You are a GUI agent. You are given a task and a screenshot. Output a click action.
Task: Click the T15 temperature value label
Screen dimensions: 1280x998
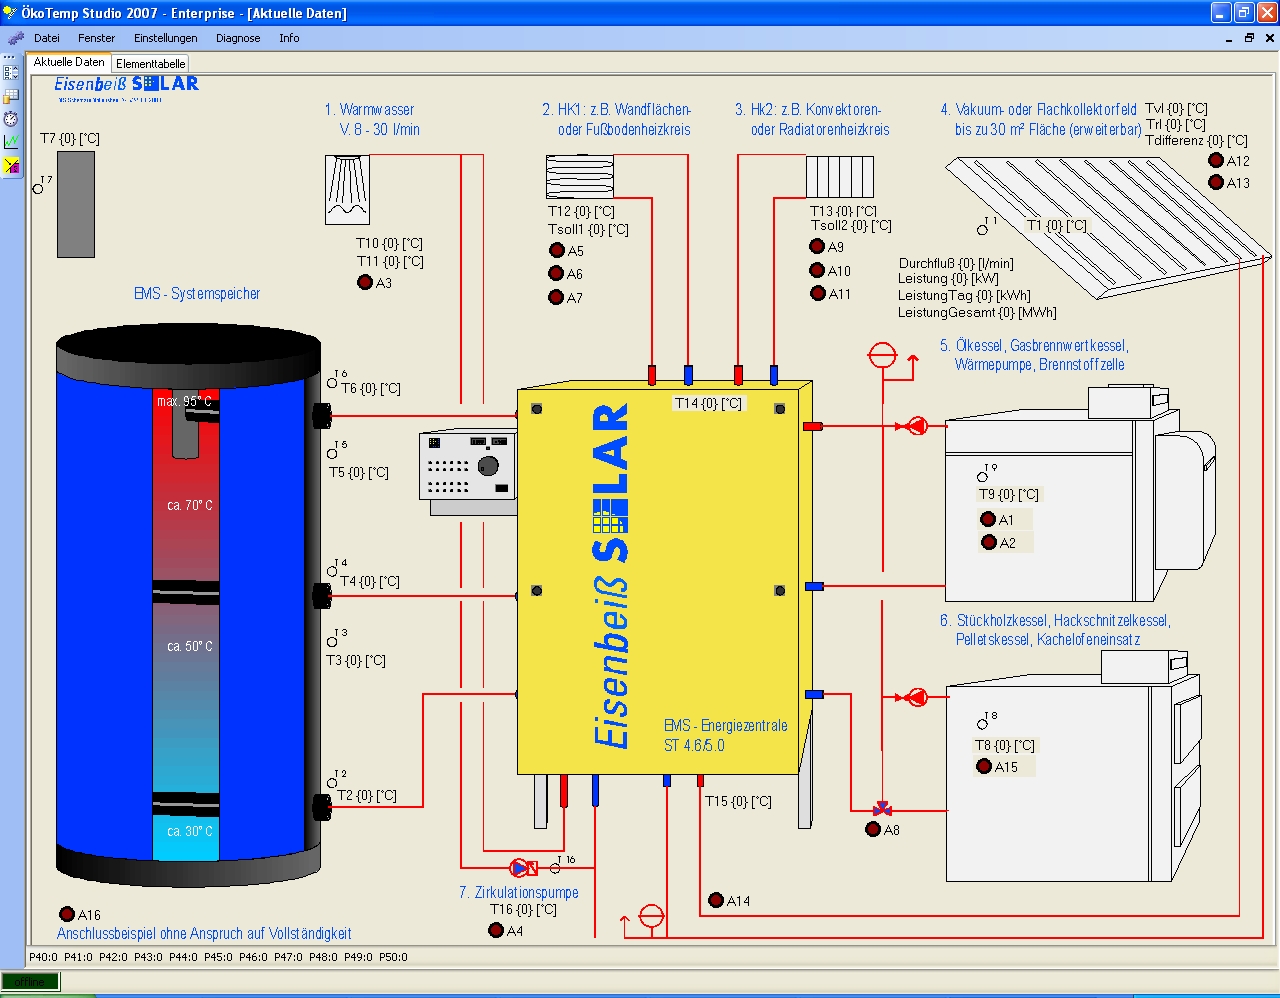(738, 801)
